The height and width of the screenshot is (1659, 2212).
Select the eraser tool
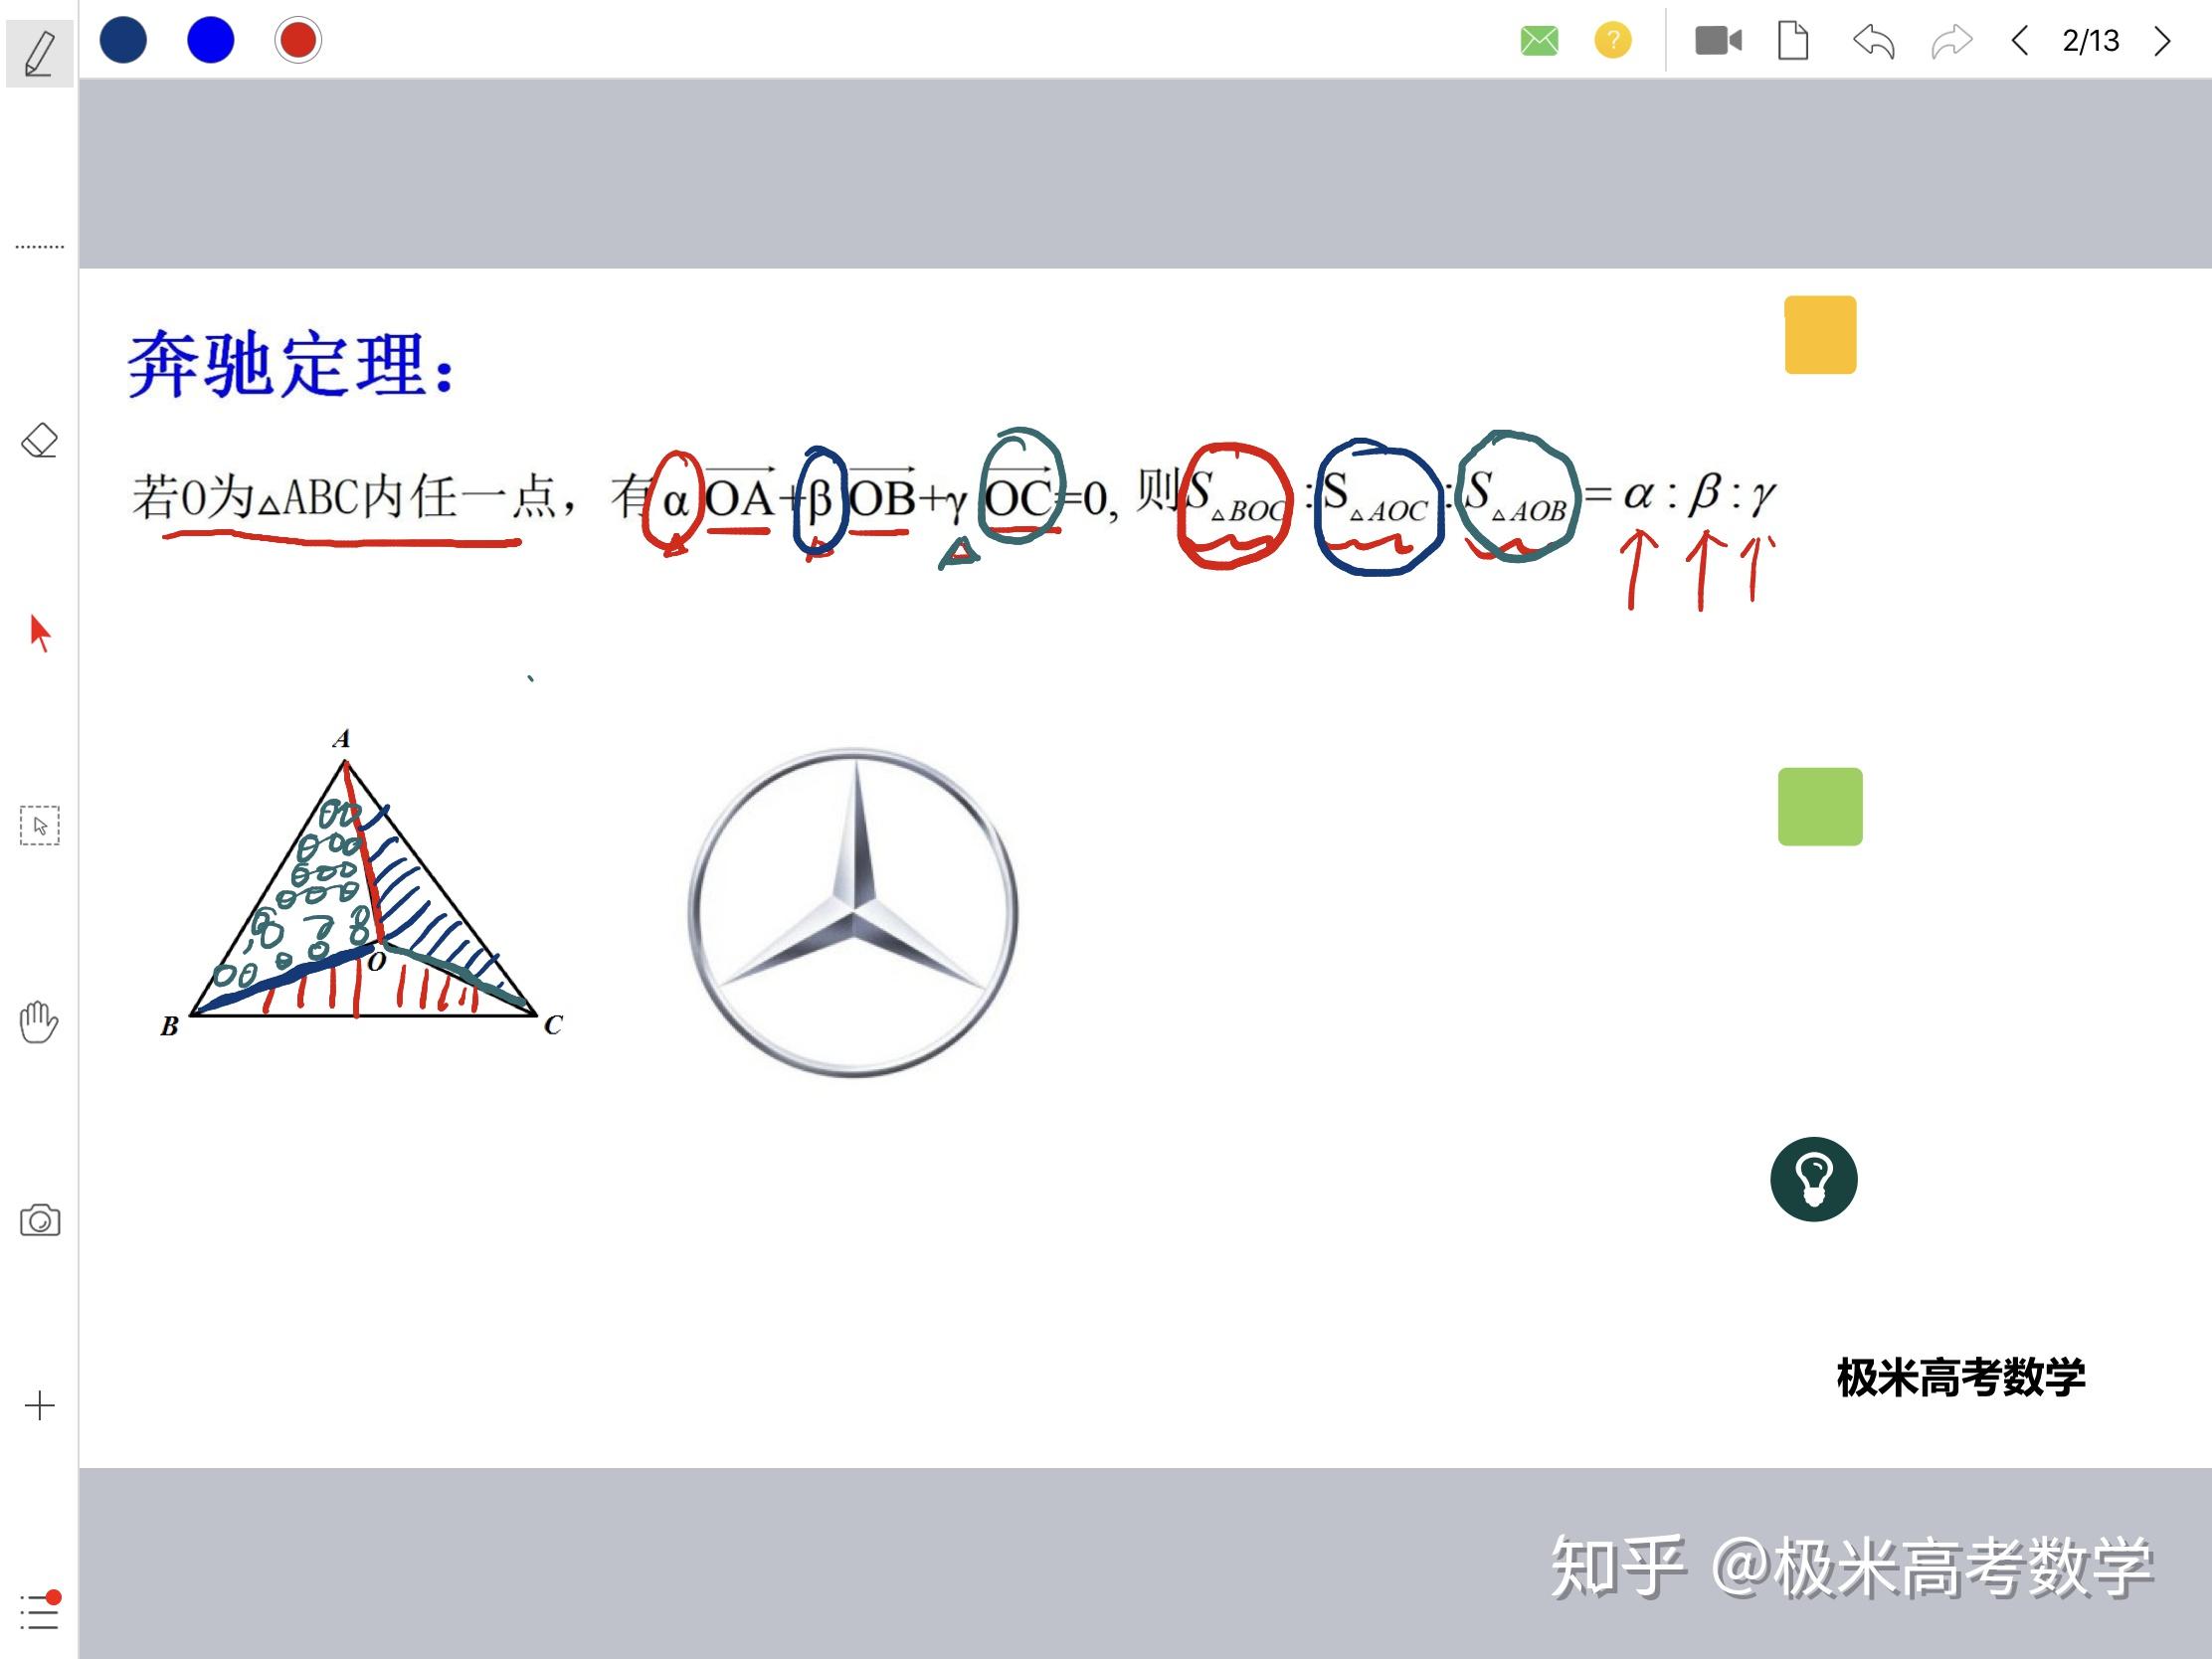point(38,440)
